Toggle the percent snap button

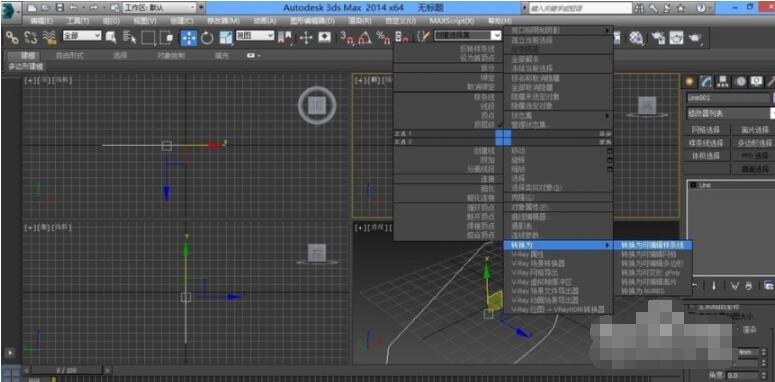pos(383,38)
